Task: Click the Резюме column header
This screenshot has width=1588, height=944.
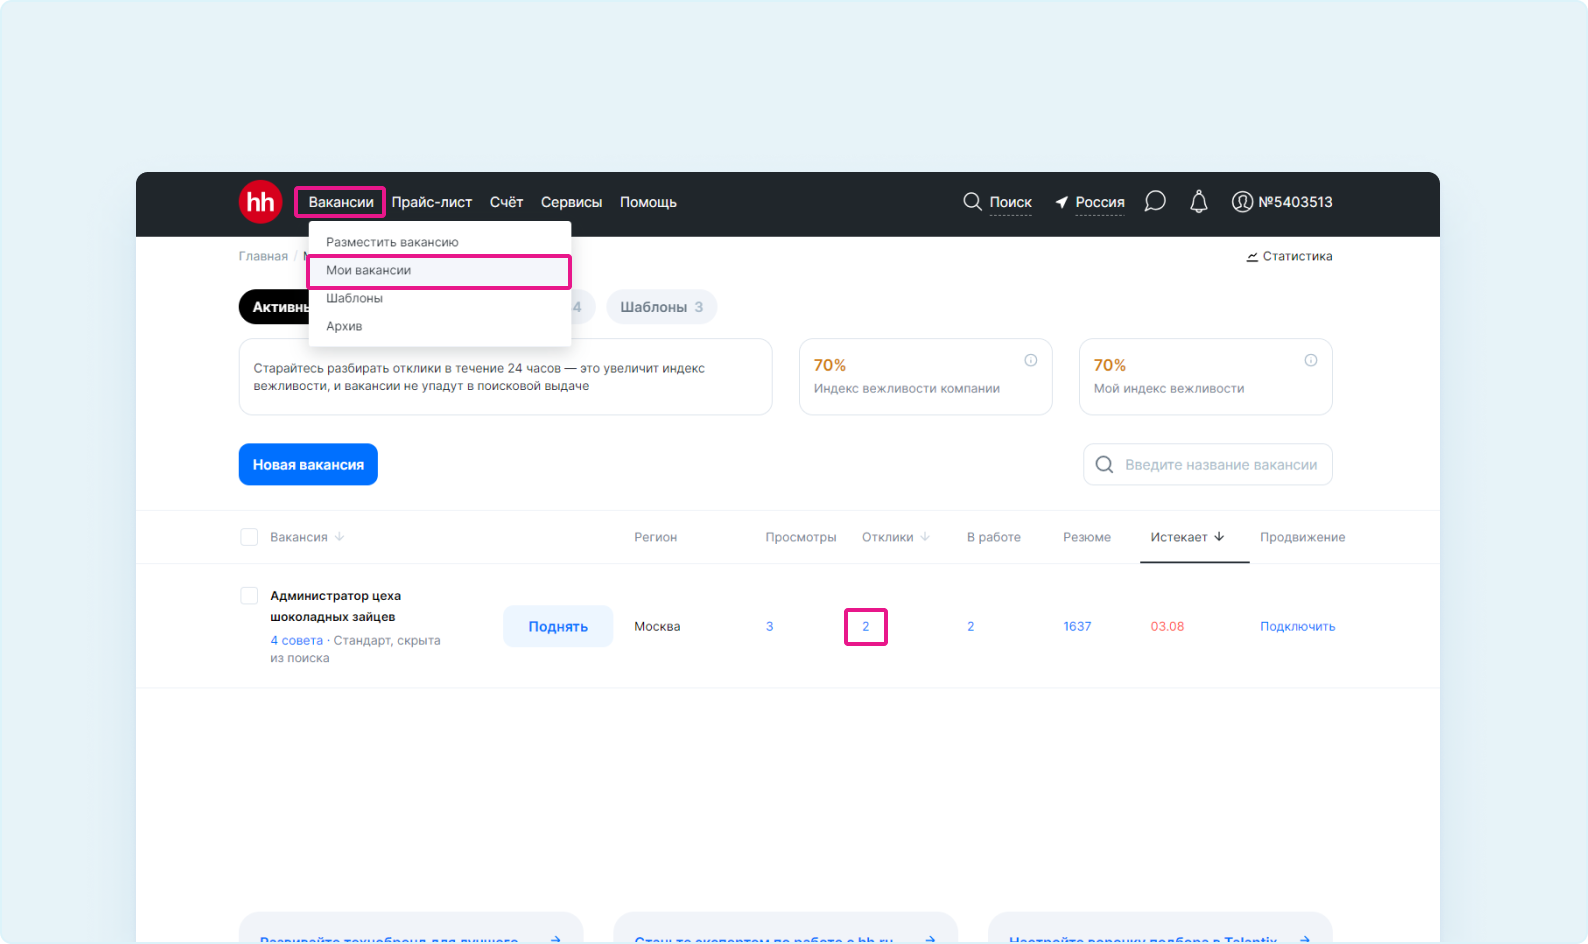Action: click(1087, 538)
